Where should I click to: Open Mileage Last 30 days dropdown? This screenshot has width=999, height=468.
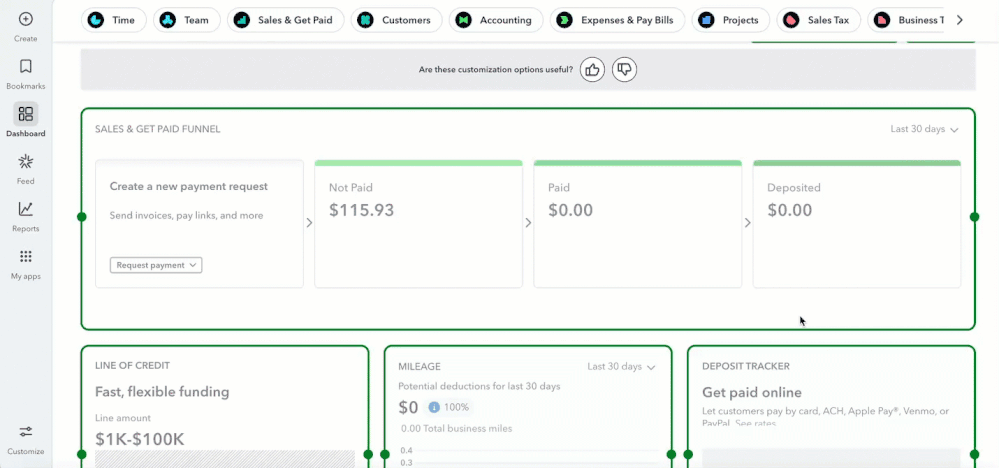621,367
